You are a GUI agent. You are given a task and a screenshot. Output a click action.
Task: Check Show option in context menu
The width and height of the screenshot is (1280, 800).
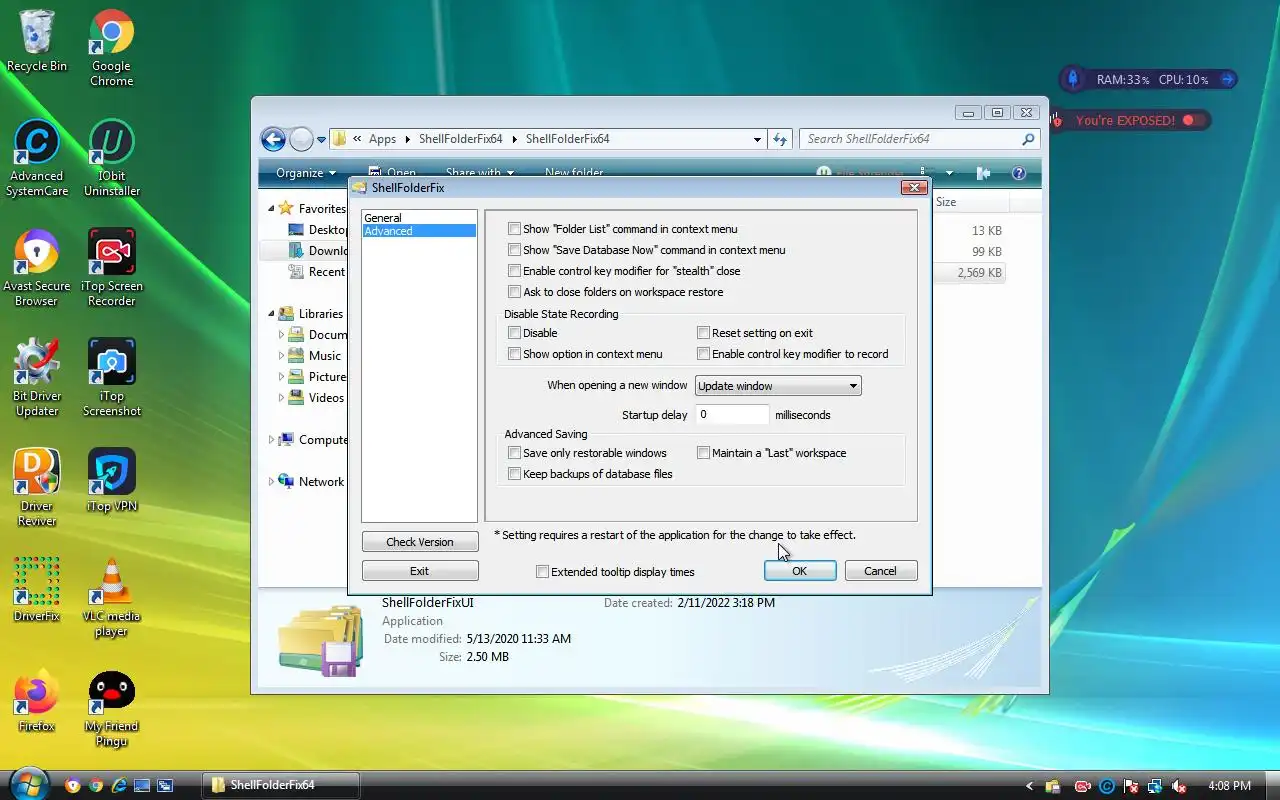(x=514, y=354)
